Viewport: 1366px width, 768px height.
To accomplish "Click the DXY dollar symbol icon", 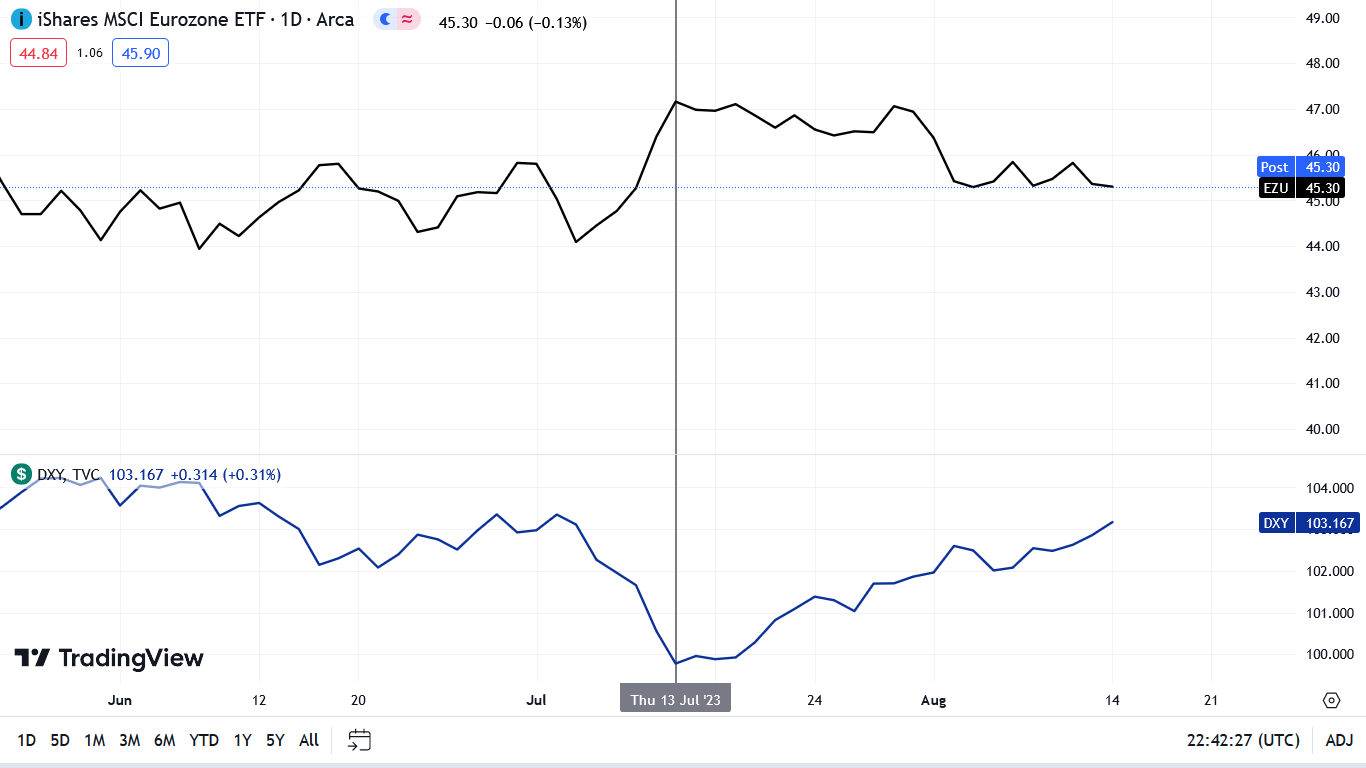I will pos(21,474).
